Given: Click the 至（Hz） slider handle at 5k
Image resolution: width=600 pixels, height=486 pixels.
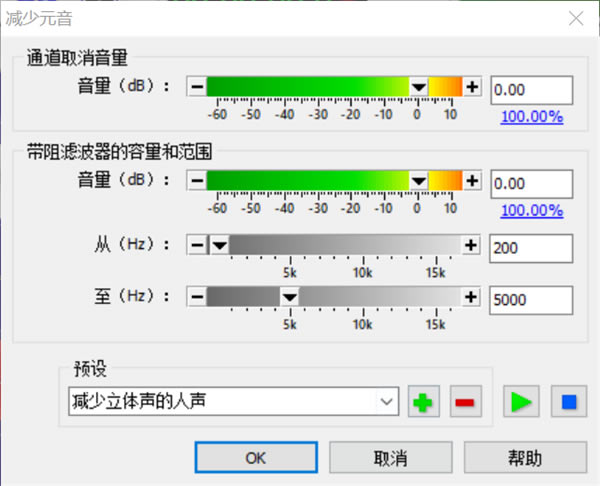Looking at the screenshot, I should (x=288, y=296).
